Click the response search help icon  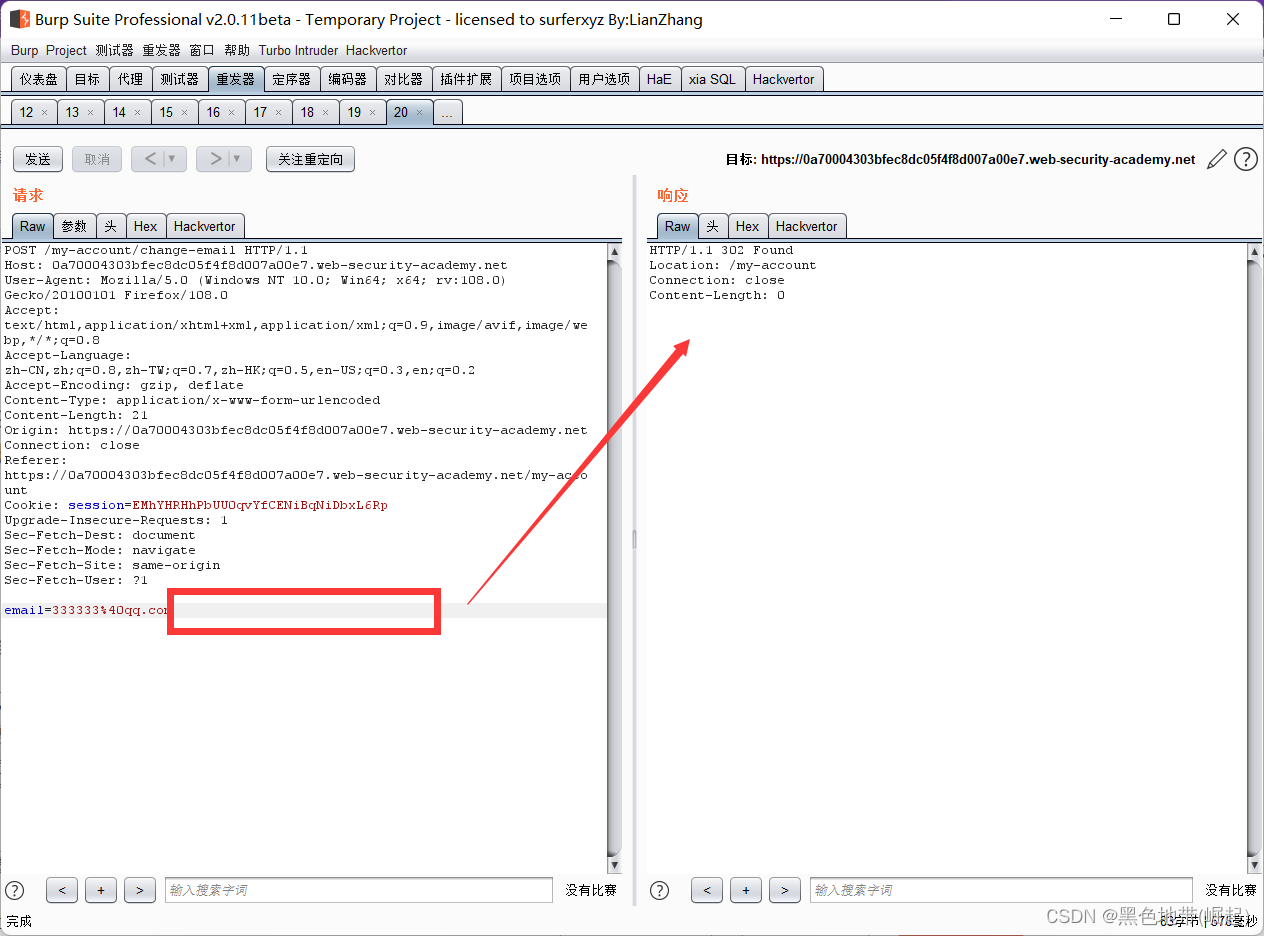[659, 890]
